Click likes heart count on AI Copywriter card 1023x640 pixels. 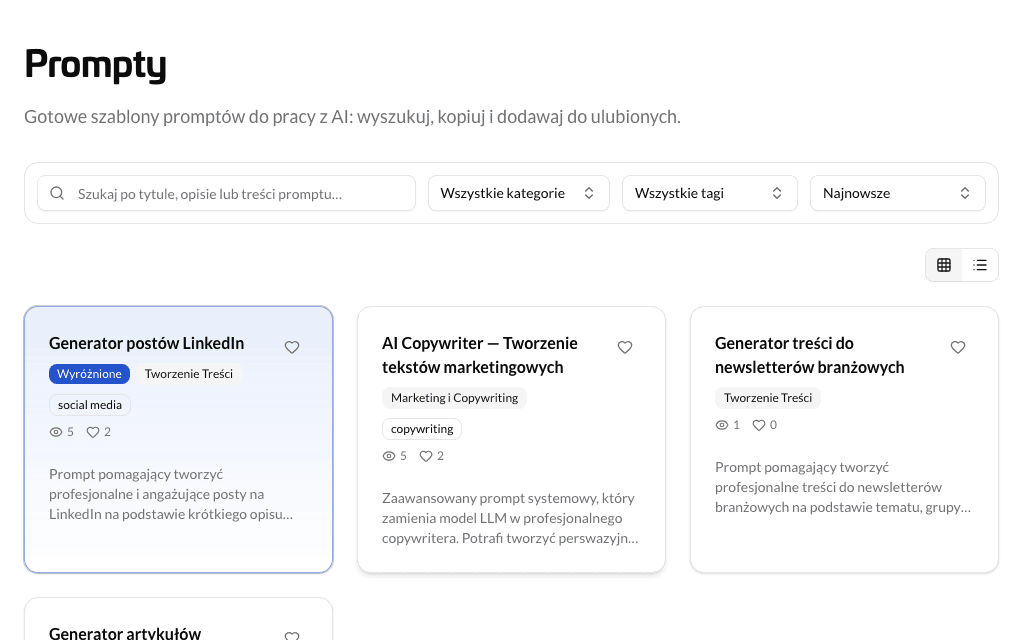(431, 456)
